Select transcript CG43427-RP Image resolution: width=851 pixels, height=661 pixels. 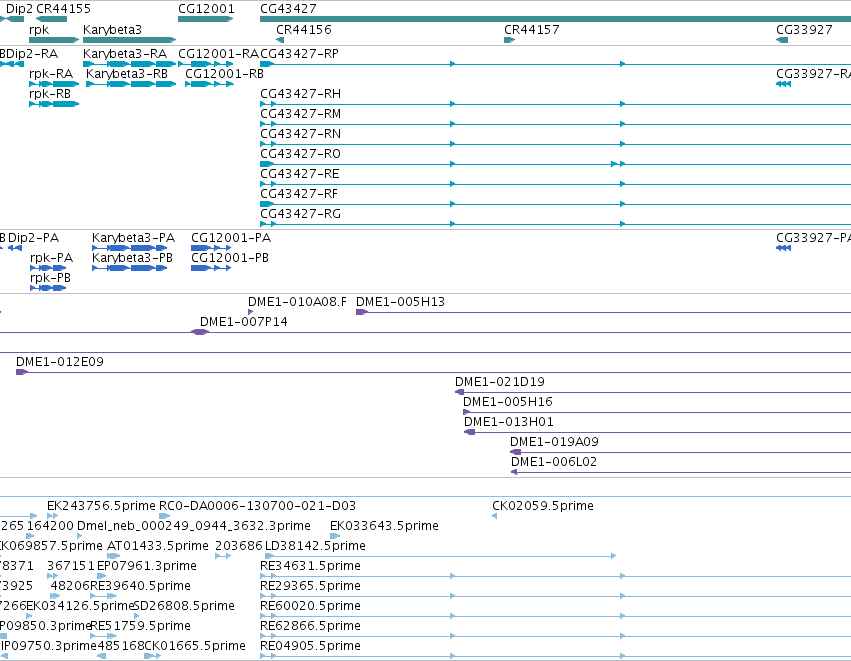click(x=300, y=54)
